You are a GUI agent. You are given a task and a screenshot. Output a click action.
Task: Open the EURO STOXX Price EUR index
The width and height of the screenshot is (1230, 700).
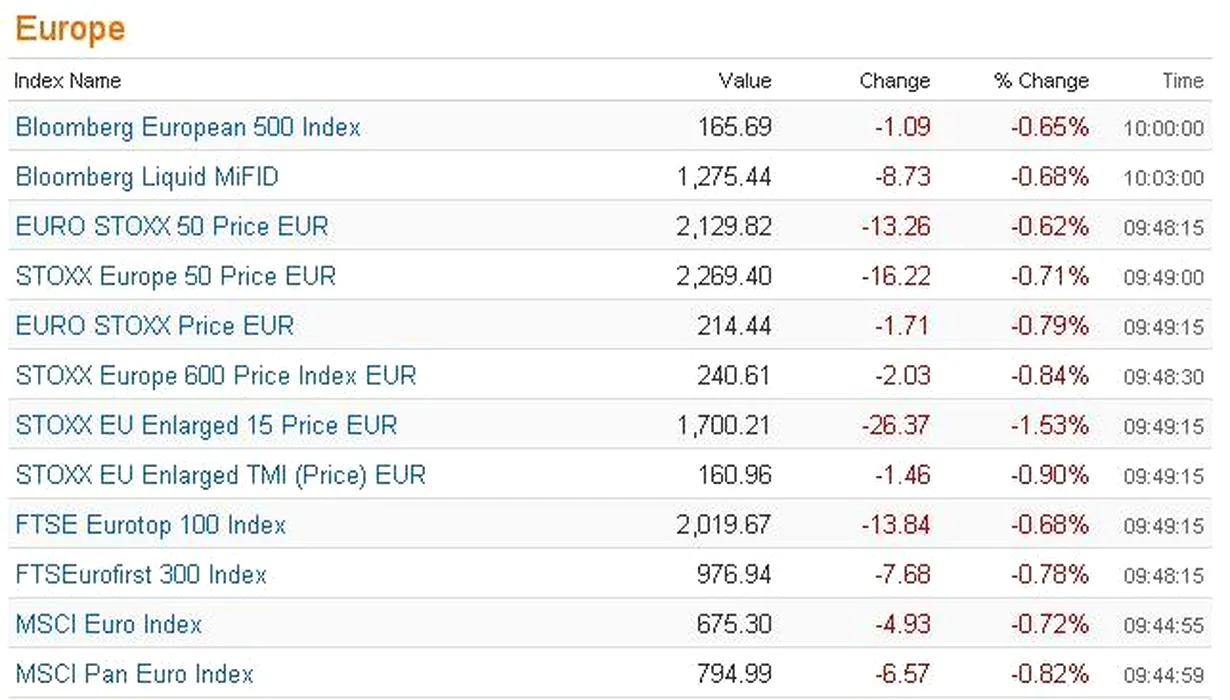point(155,326)
